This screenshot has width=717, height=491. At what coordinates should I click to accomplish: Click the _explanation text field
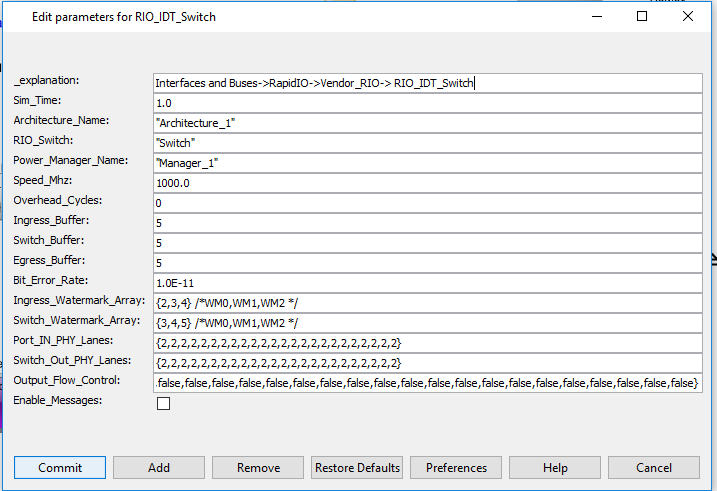pyautogui.click(x=427, y=83)
